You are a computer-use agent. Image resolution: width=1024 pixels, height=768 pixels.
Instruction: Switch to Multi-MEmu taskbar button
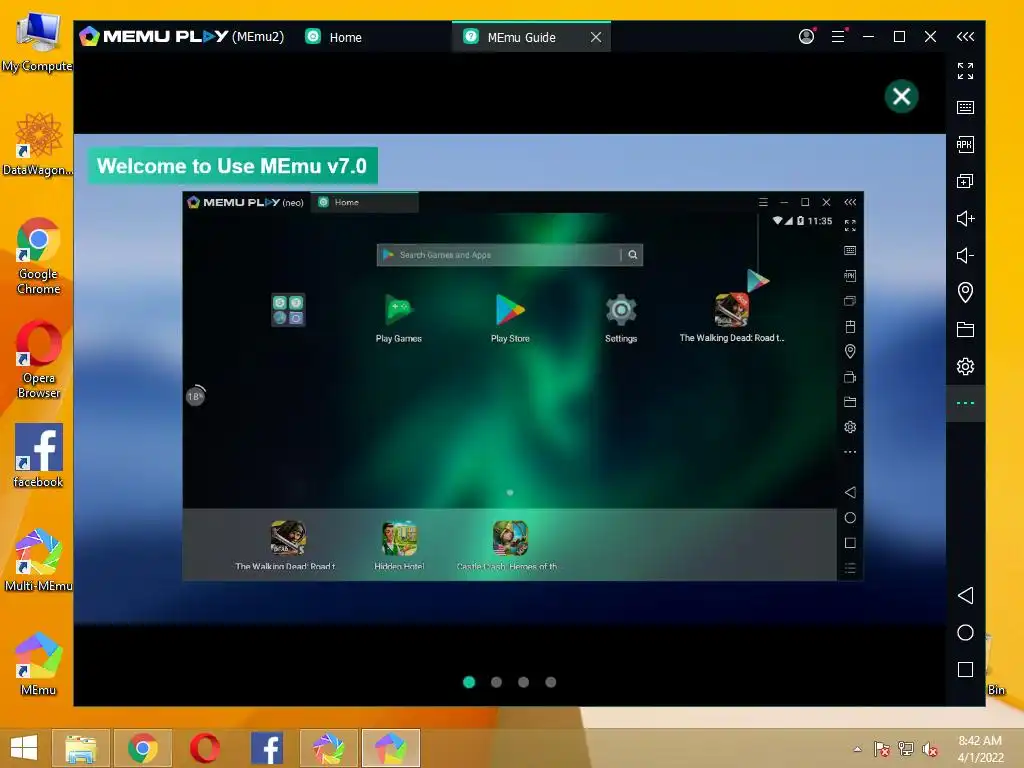[328, 748]
